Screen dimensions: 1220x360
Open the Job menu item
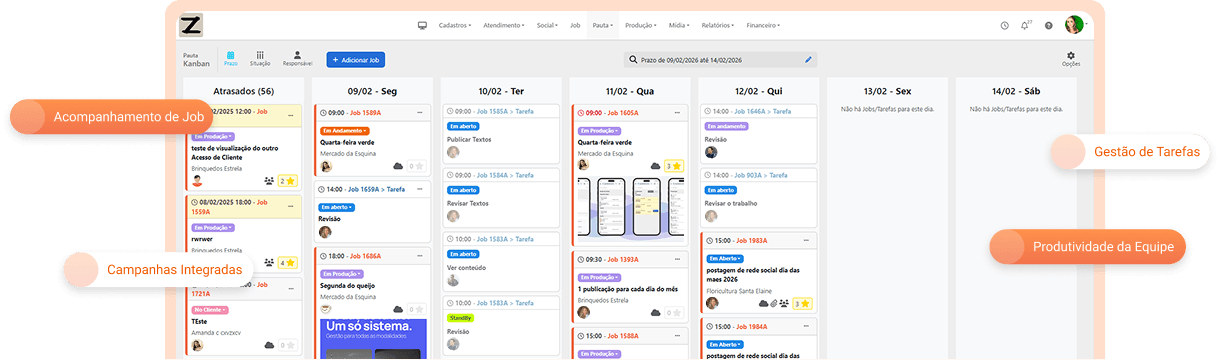pos(575,25)
